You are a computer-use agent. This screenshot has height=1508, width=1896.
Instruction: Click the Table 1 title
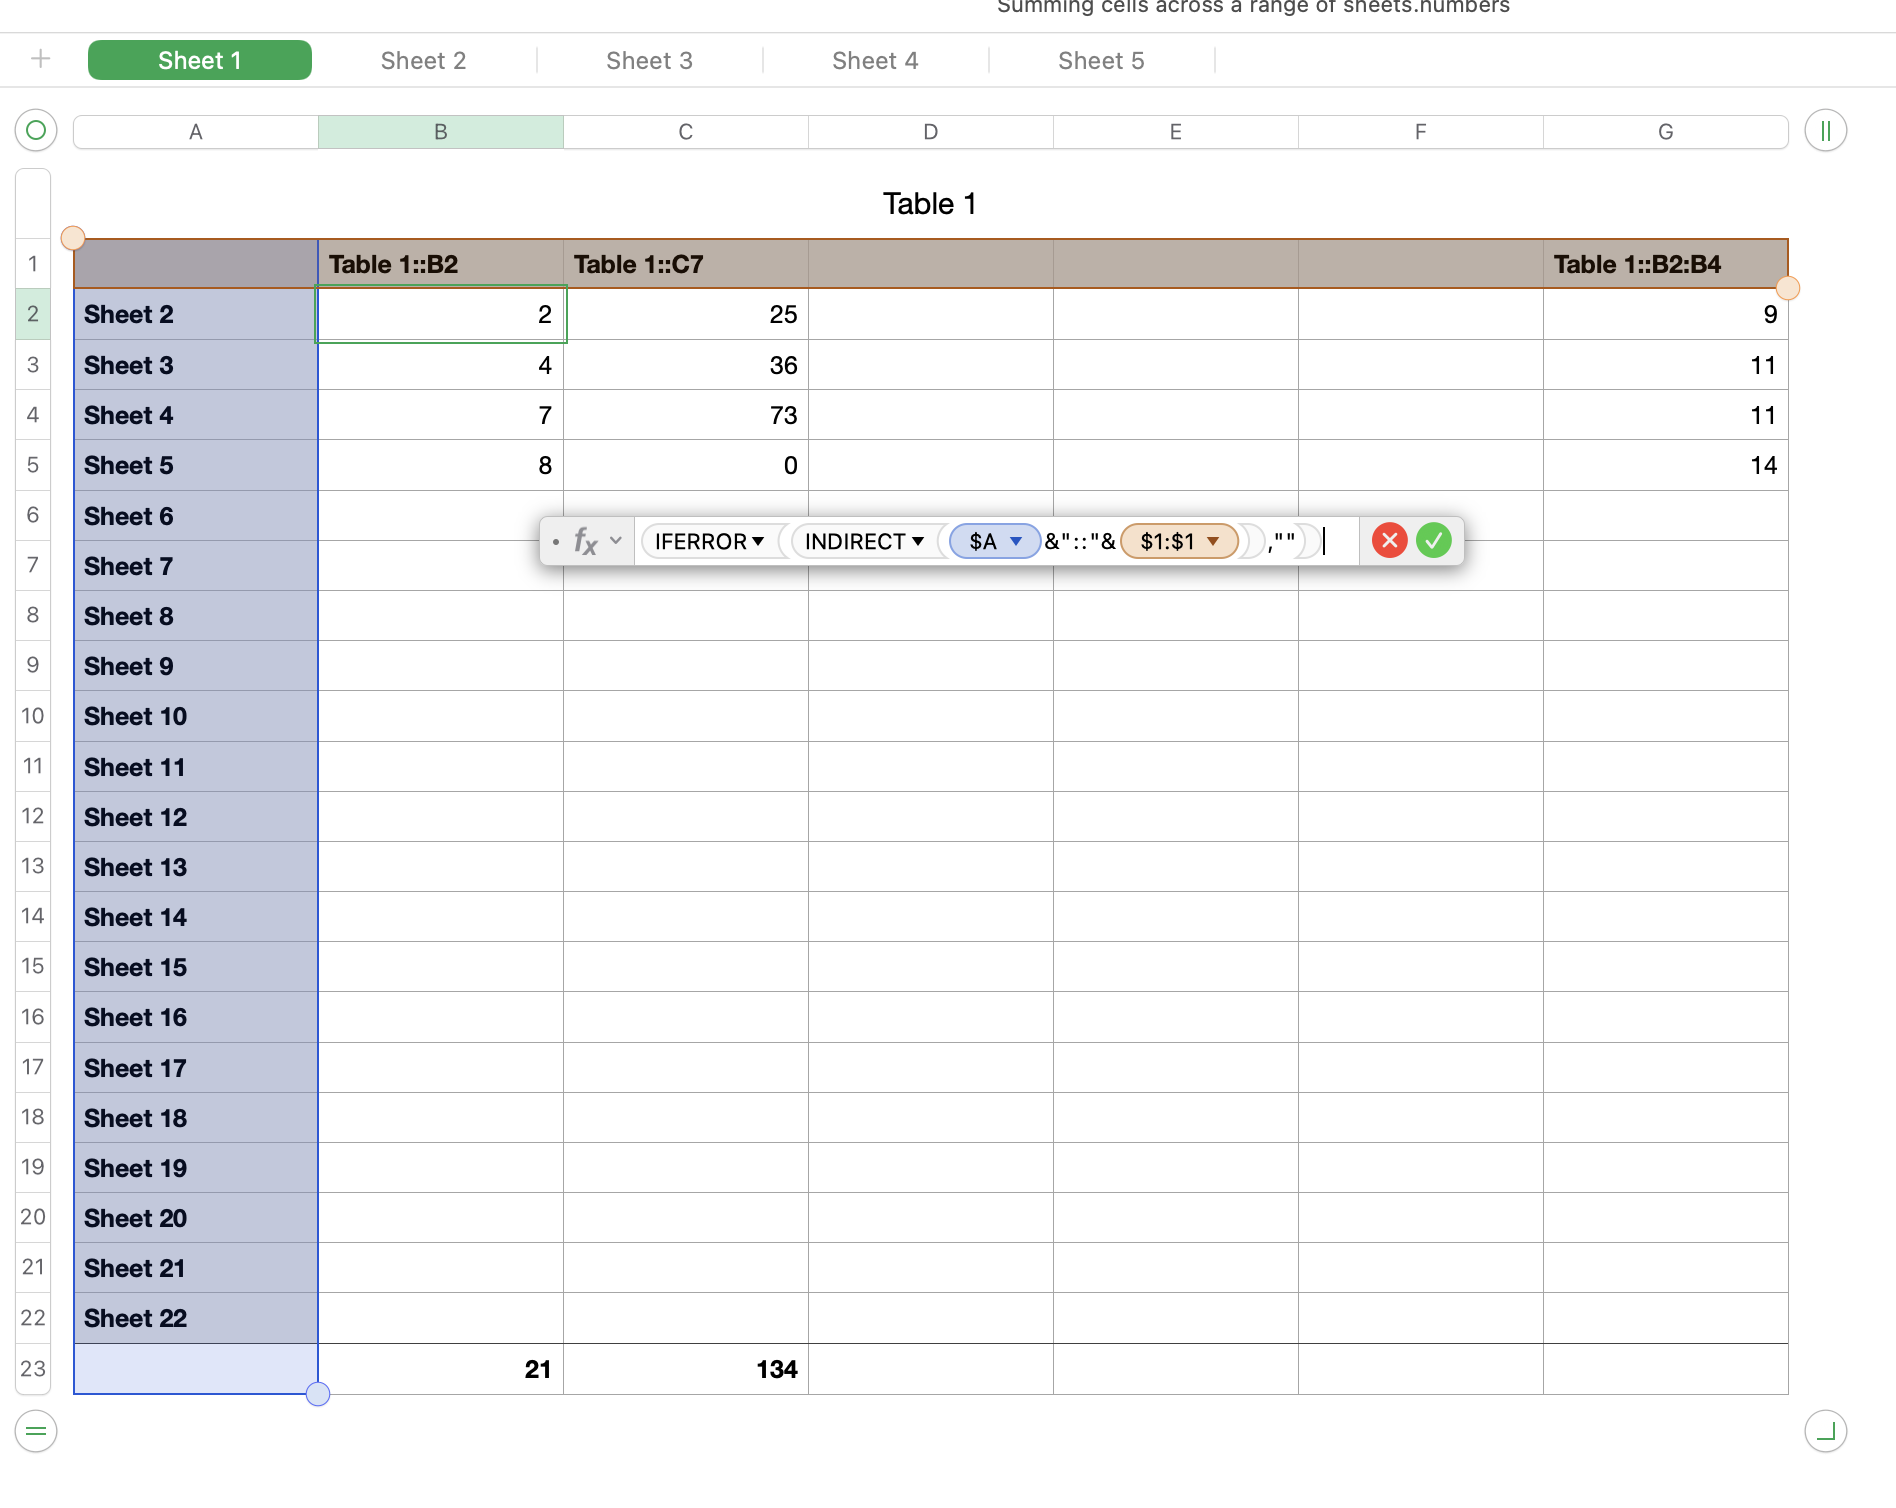click(930, 204)
